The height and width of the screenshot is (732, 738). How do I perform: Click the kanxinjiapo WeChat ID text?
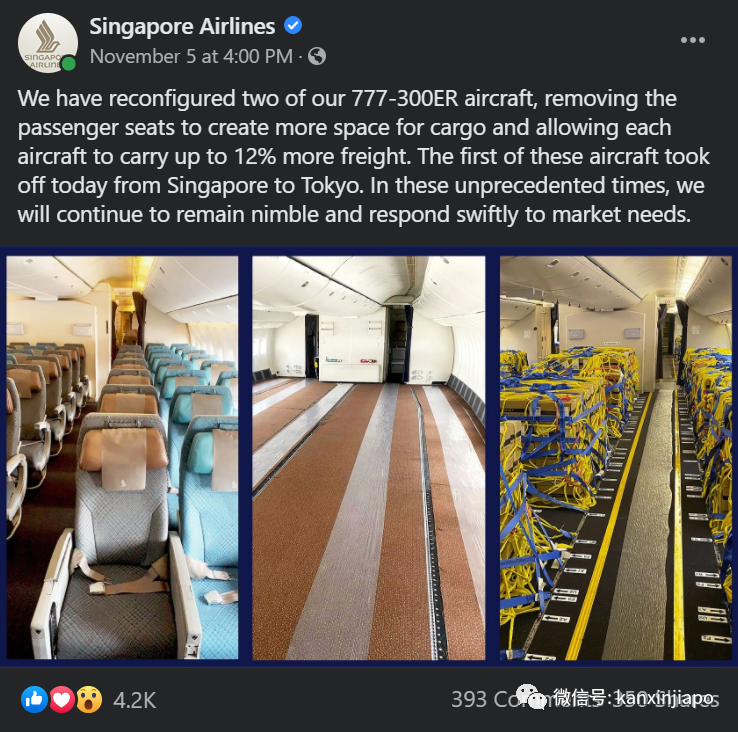point(664,698)
